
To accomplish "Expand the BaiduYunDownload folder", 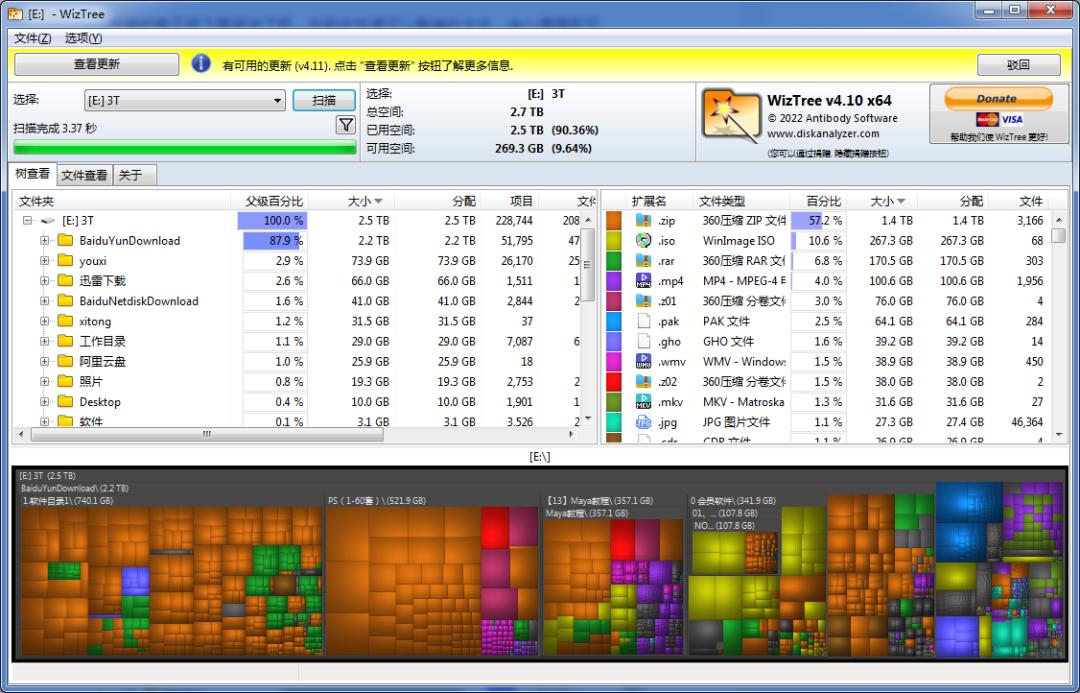I will tap(44, 240).
